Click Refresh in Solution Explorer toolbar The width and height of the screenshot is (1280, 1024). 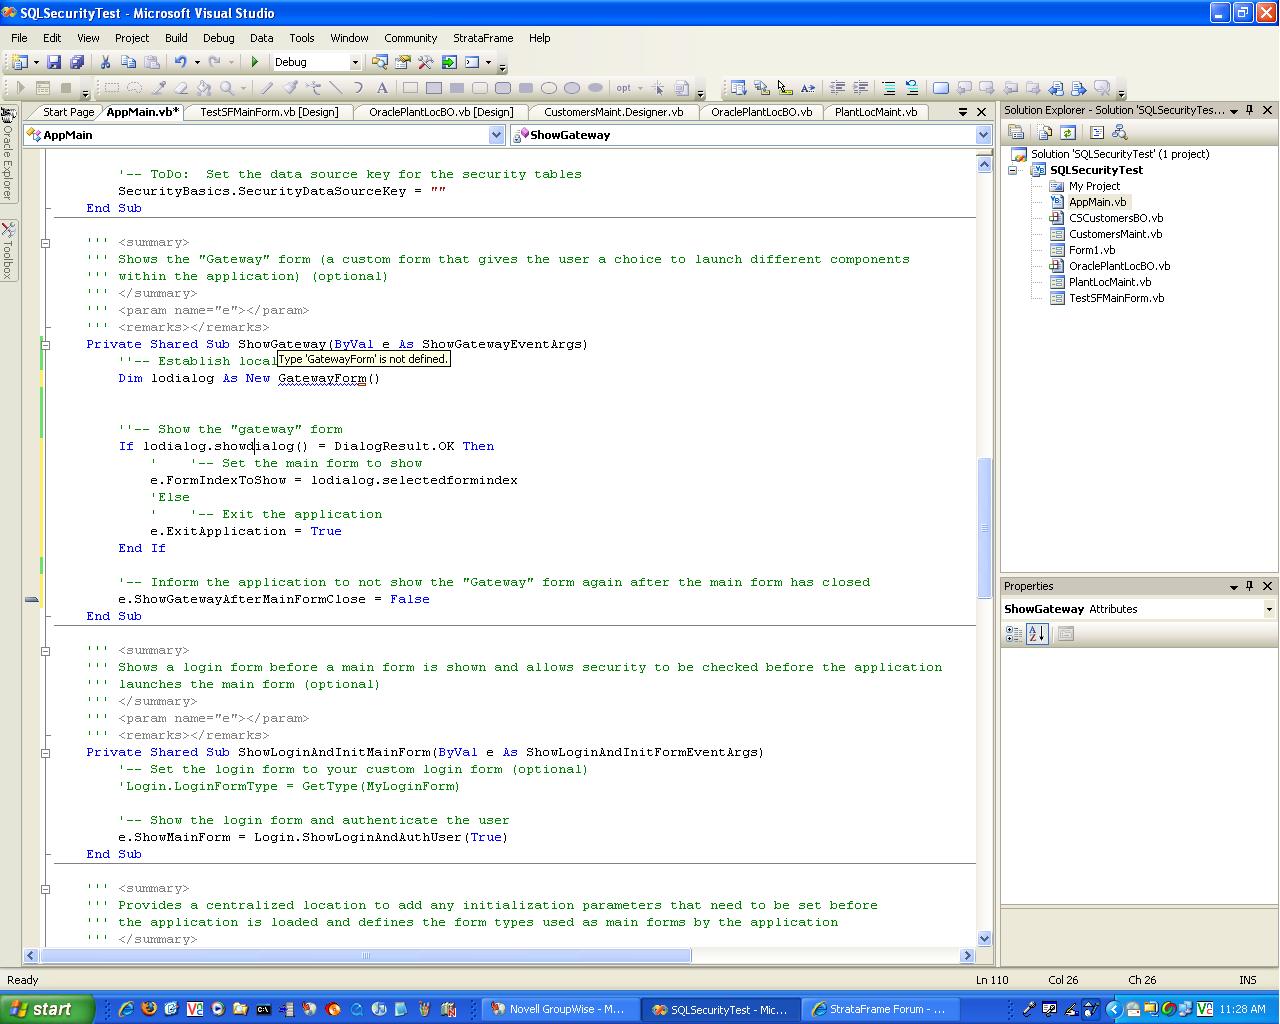pos(1068,132)
